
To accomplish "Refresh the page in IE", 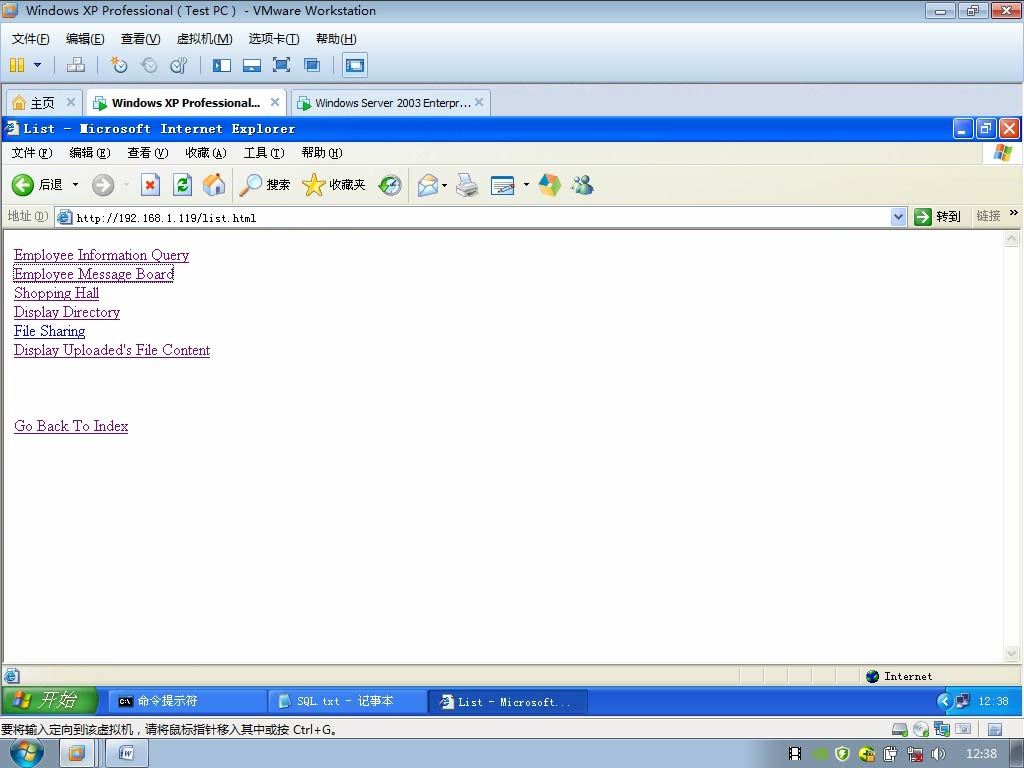I will 182,185.
